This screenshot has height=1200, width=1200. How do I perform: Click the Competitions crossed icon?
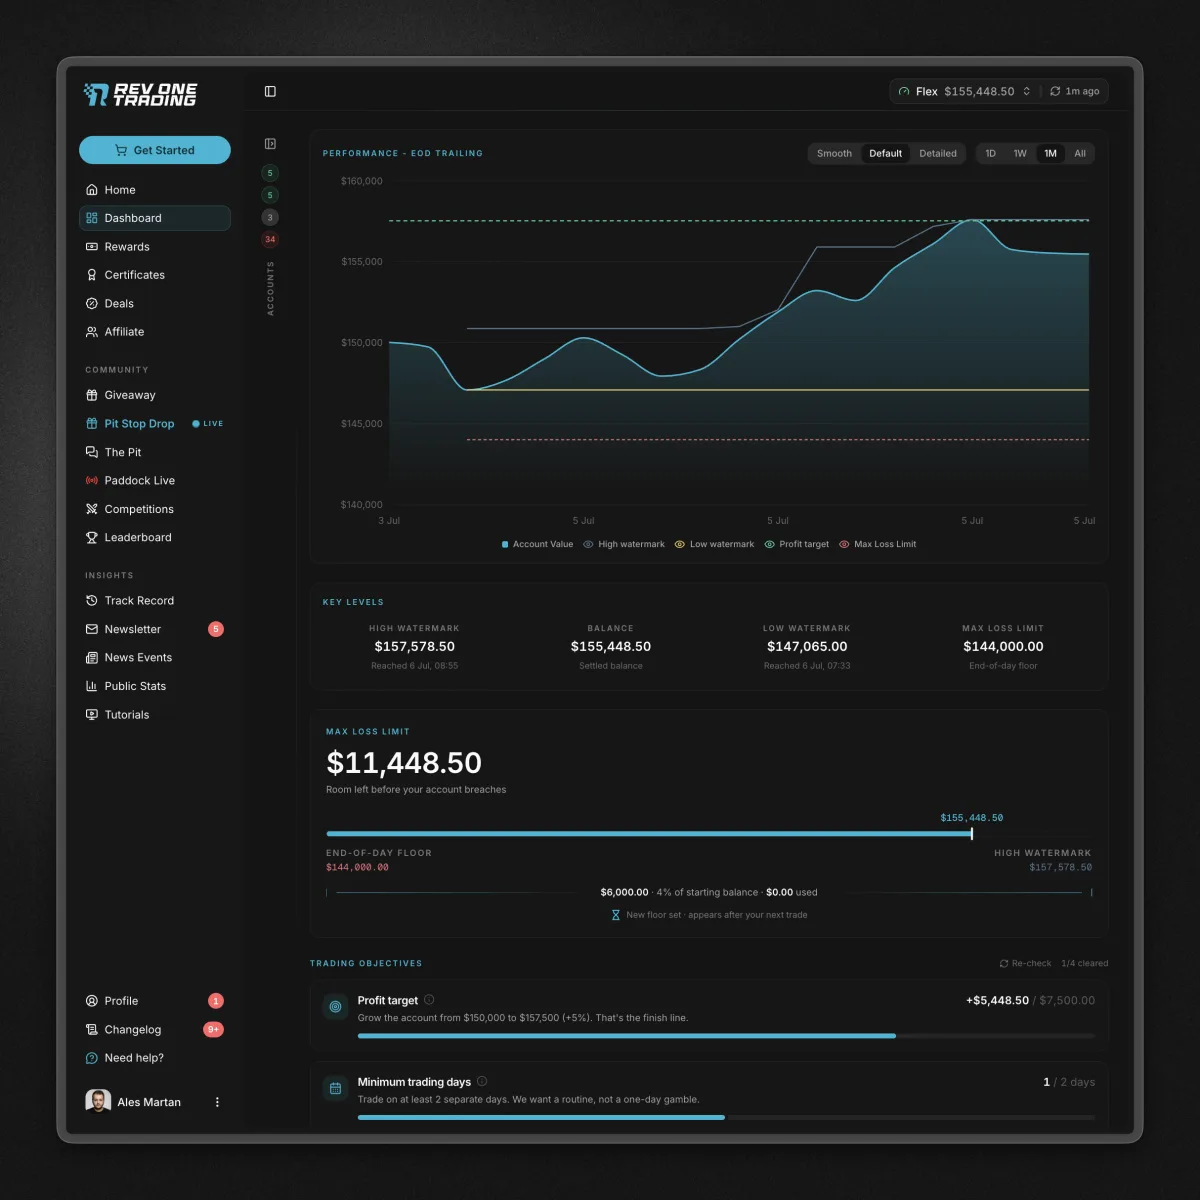pyautogui.click(x=92, y=509)
